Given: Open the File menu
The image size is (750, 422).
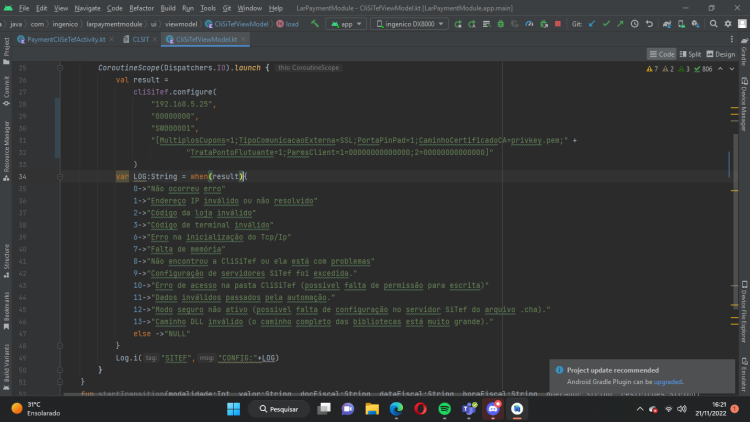Looking at the screenshot, I should 24,8.
